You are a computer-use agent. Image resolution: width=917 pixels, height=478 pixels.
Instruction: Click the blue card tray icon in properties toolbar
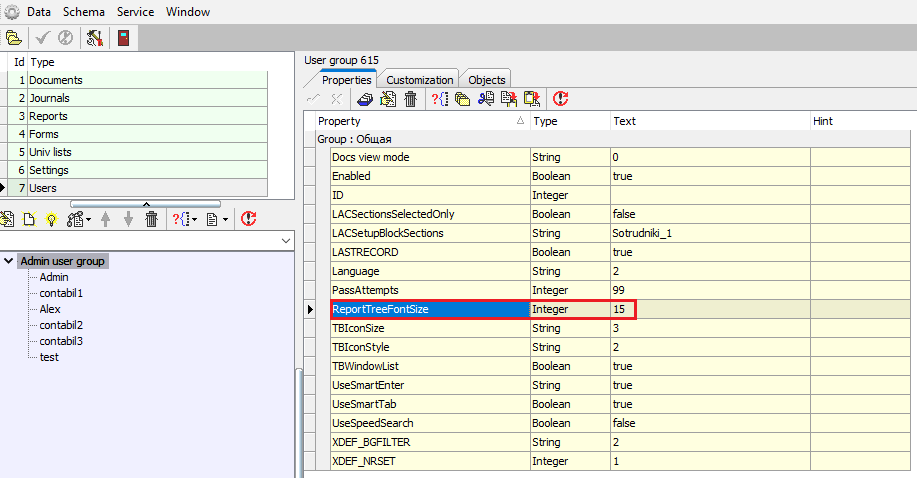(x=365, y=99)
